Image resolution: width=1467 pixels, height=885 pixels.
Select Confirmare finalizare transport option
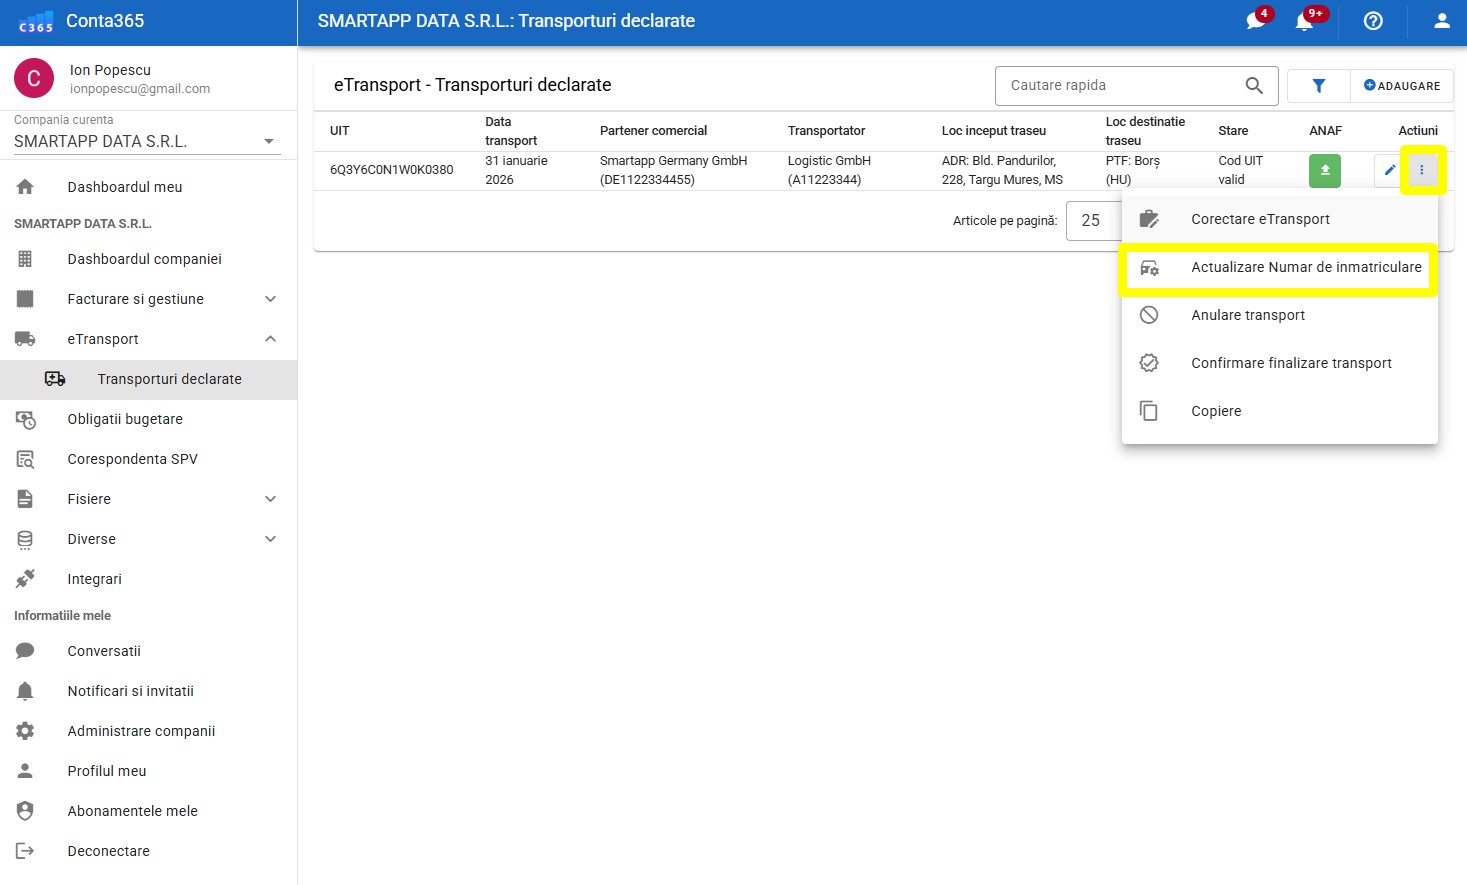click(x=1290, y=363)
